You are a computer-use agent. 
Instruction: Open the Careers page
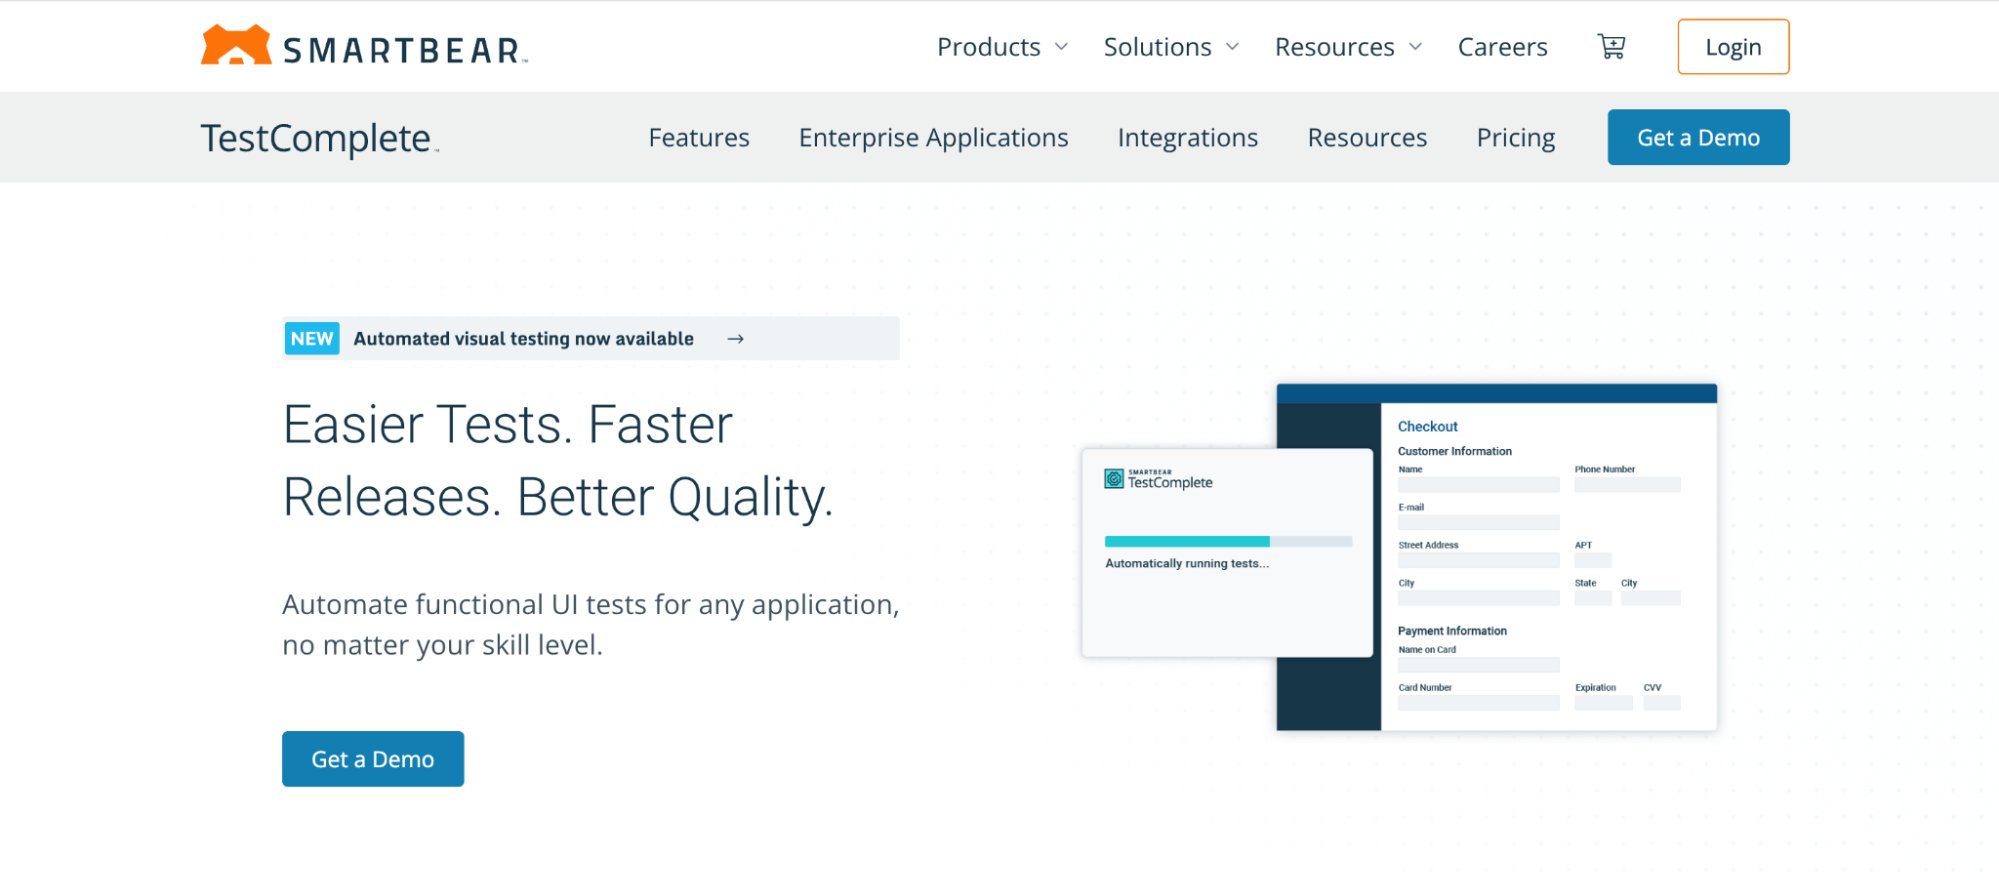coord(1502,47)
